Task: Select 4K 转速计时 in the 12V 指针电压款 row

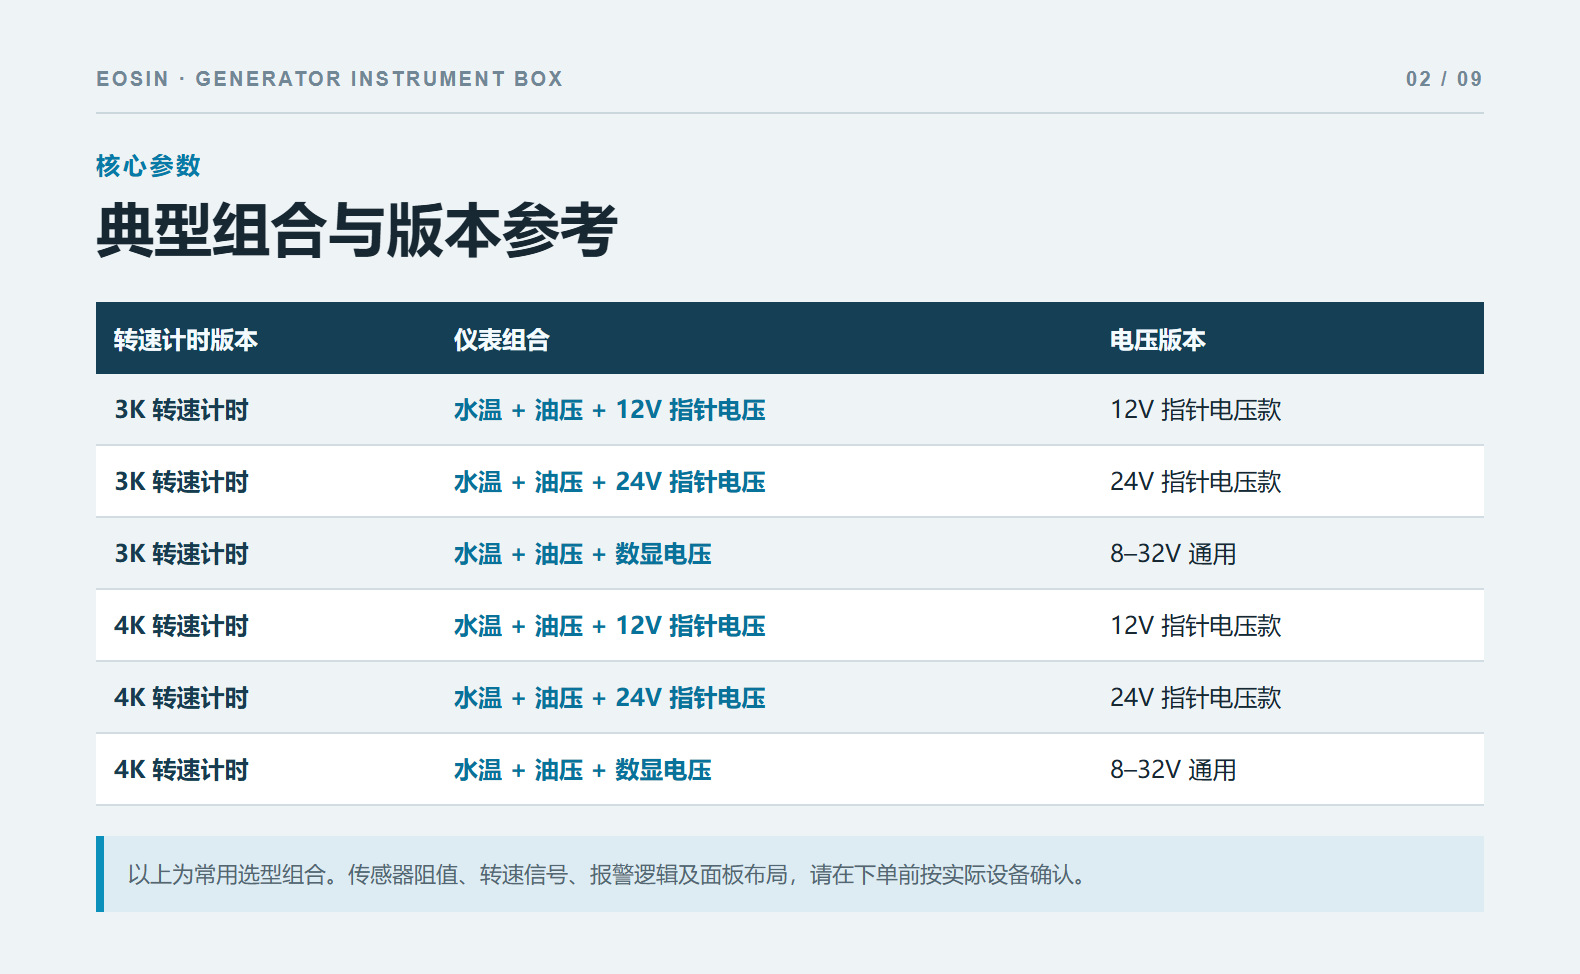Action: coord(181,626)
